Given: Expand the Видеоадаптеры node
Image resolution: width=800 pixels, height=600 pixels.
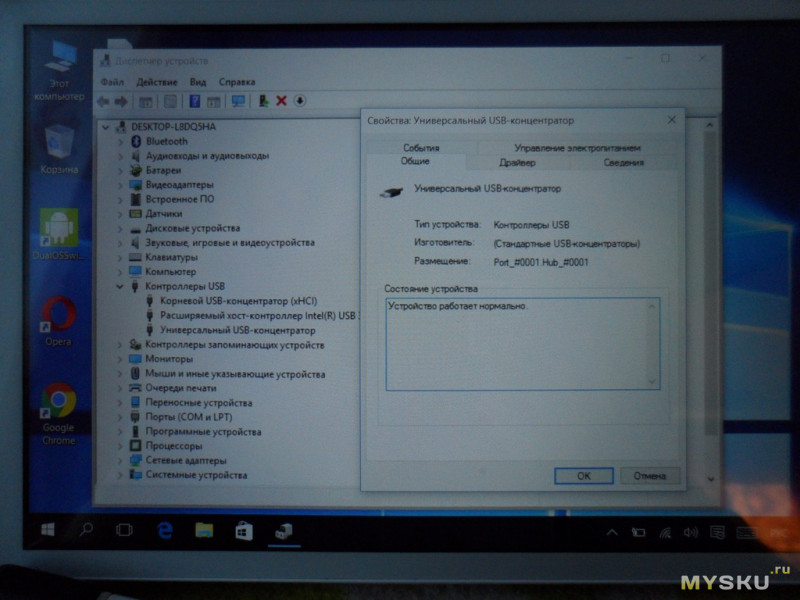Looking at the screenshot, I should 121,185.
